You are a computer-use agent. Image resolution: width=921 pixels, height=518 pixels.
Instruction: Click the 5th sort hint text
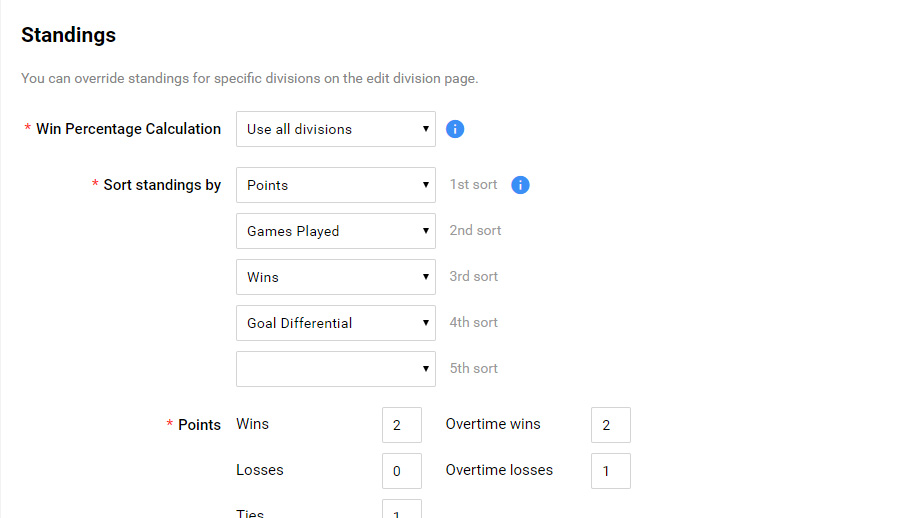[474, 368]
